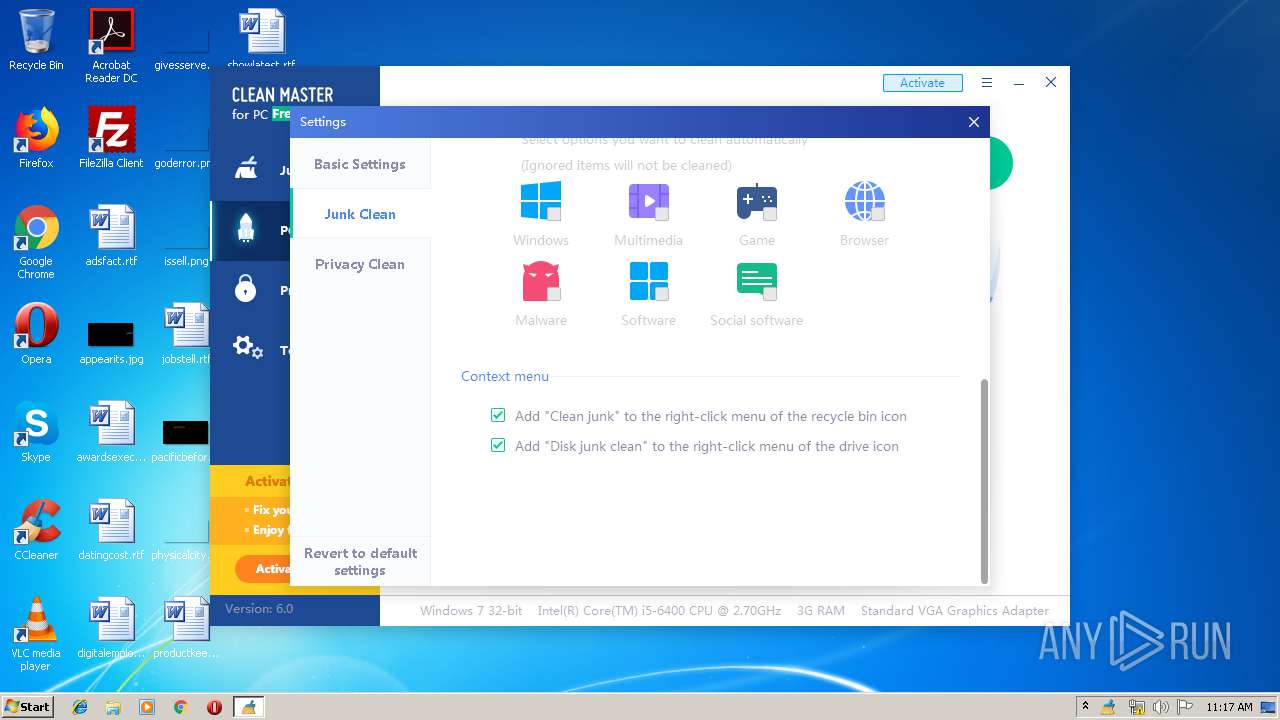Click the Activate button in the title bar
This screenshot has width=1280, height=720.
point(922,83)
